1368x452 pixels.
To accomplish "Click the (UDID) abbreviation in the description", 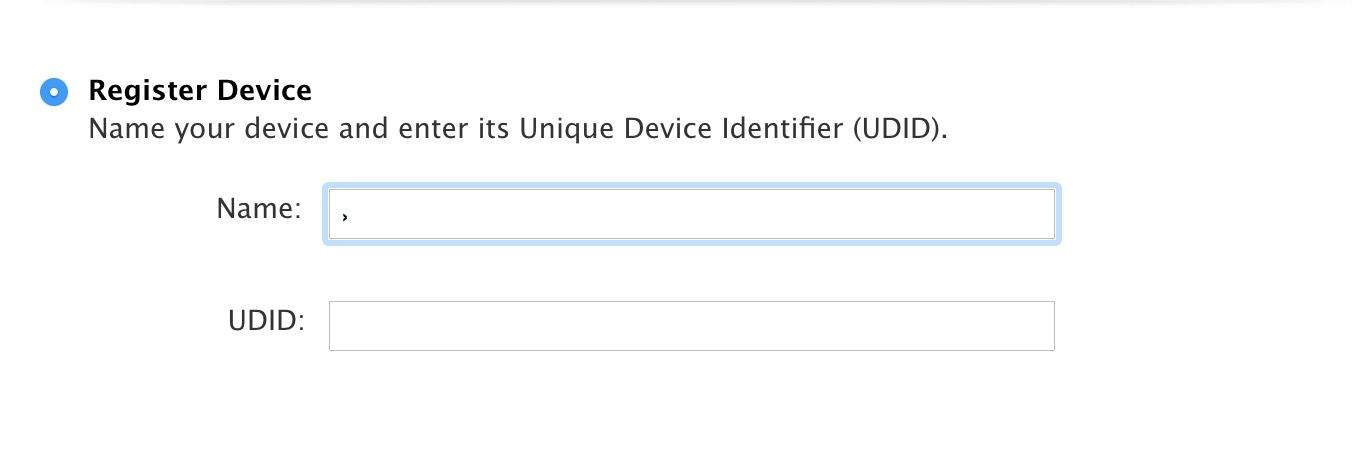I will (899, 130).
